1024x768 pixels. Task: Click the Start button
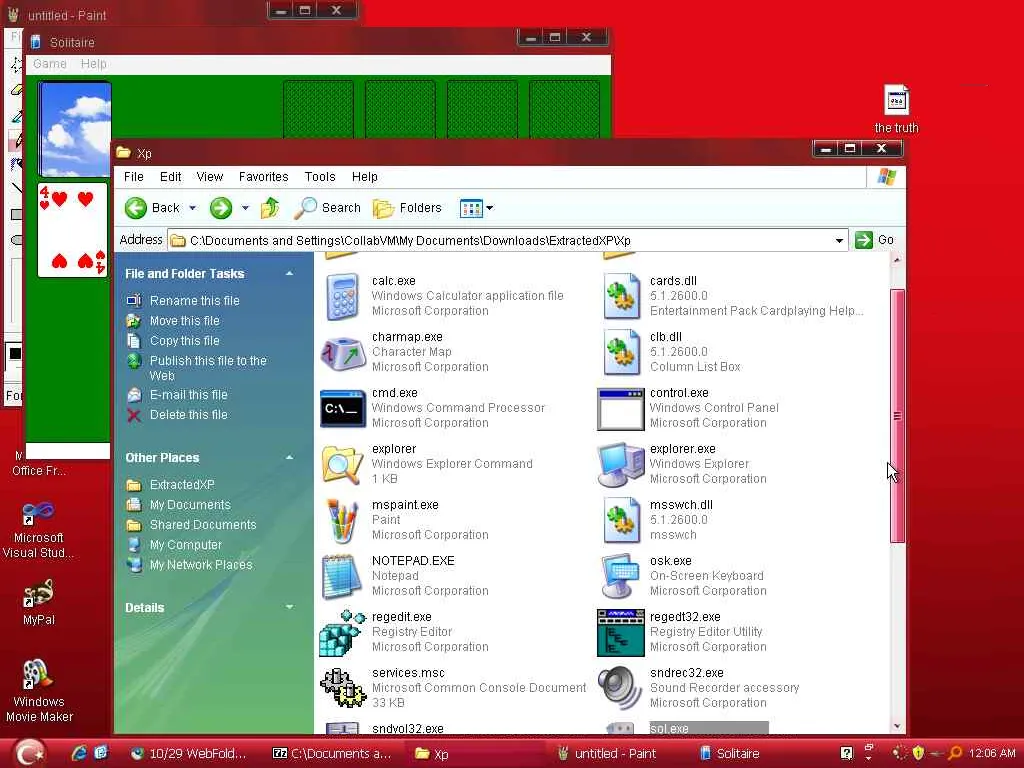[x=29, y=753]
